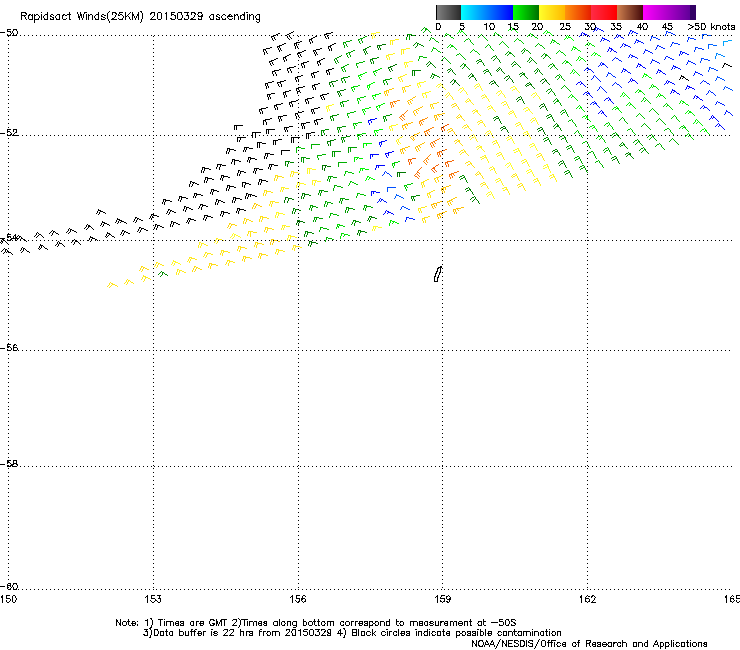
Task: Click the orange 25-30 knots legend segment
Action: click(578, 12)
